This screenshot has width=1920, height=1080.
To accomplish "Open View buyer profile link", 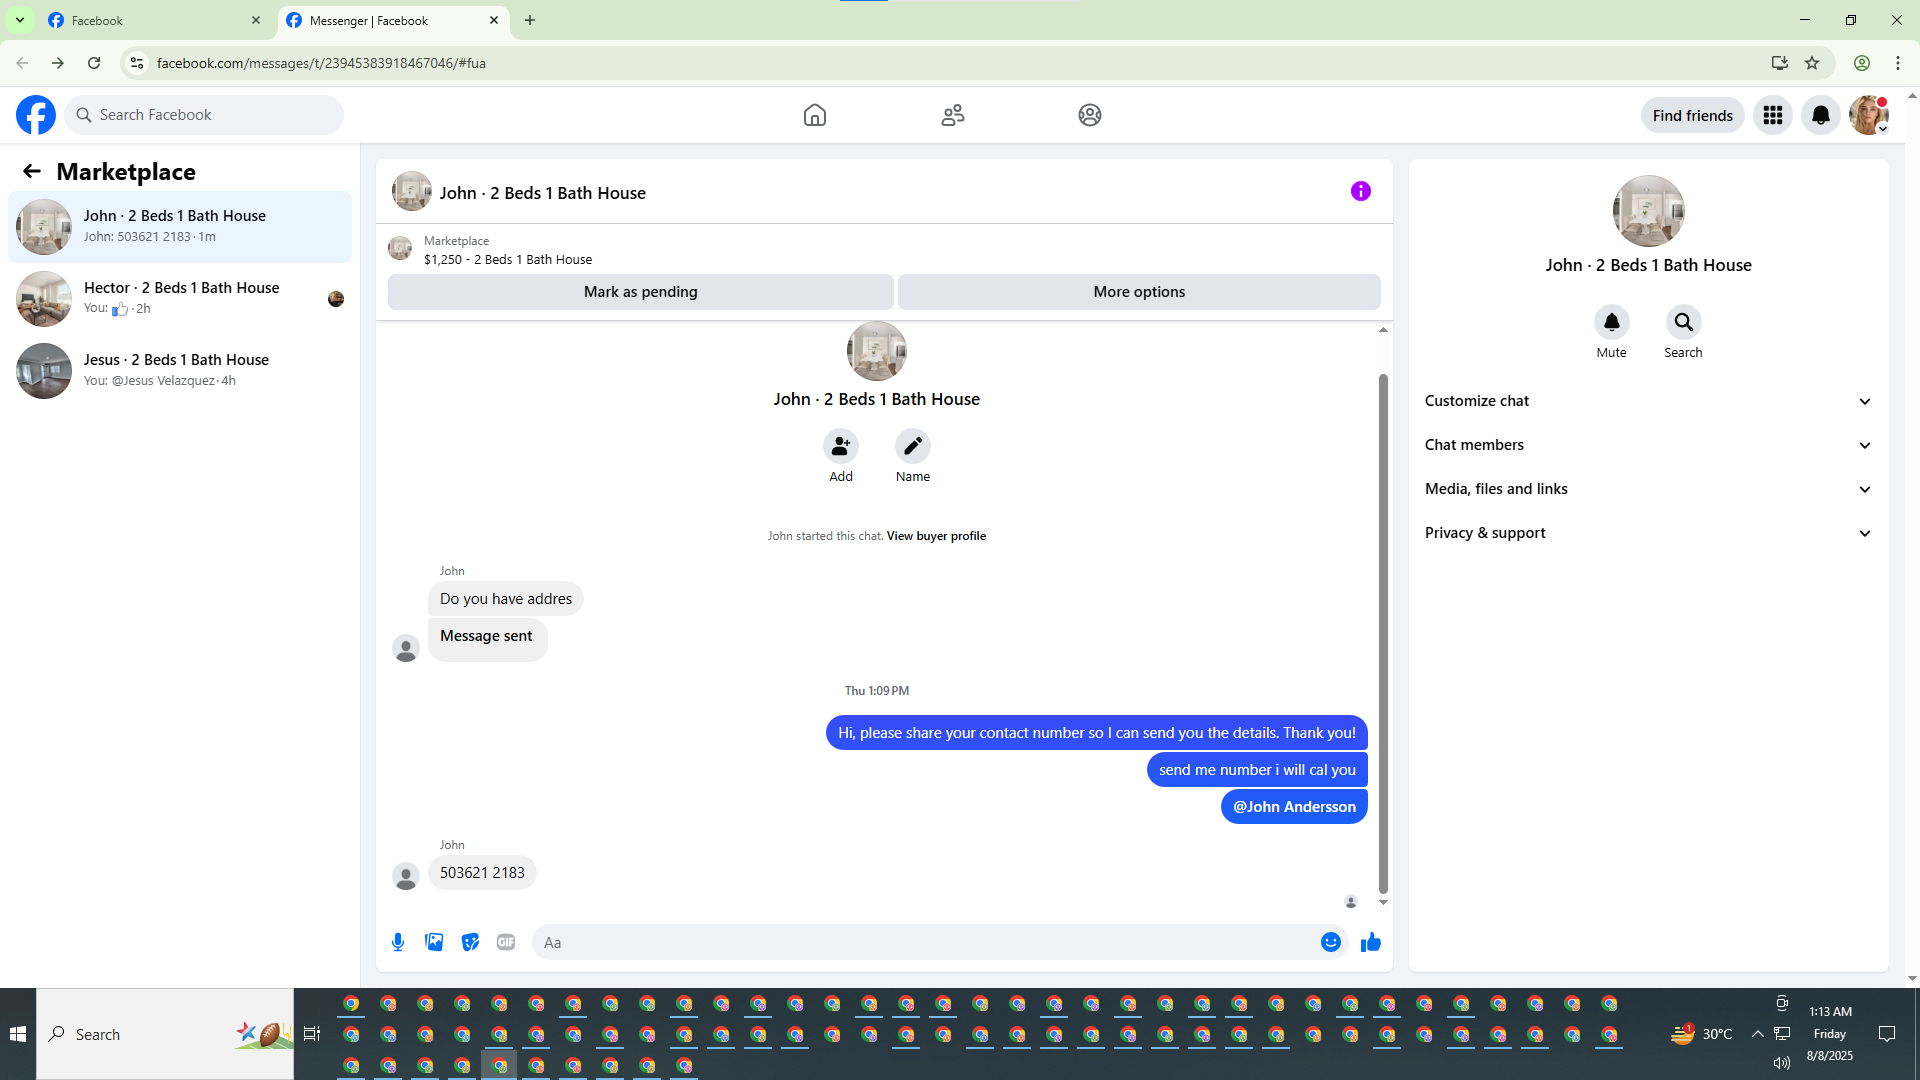I will coord(936,536).
